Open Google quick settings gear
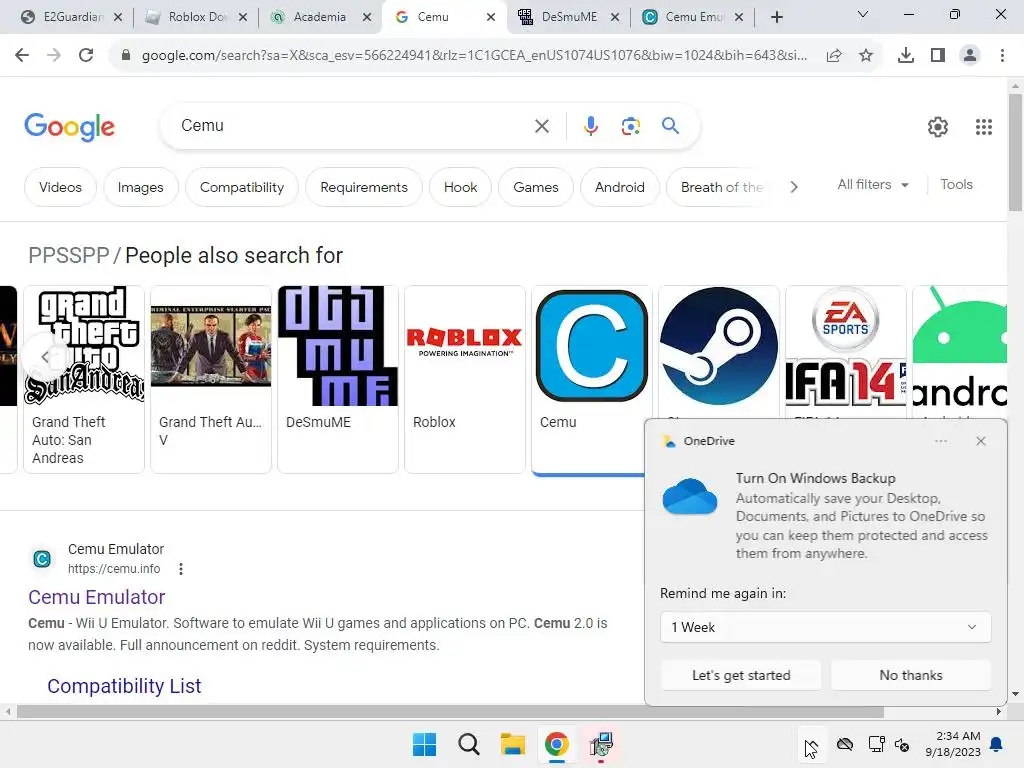The width and height of the screenshot is (1024, 768). (x=938, y=127)
